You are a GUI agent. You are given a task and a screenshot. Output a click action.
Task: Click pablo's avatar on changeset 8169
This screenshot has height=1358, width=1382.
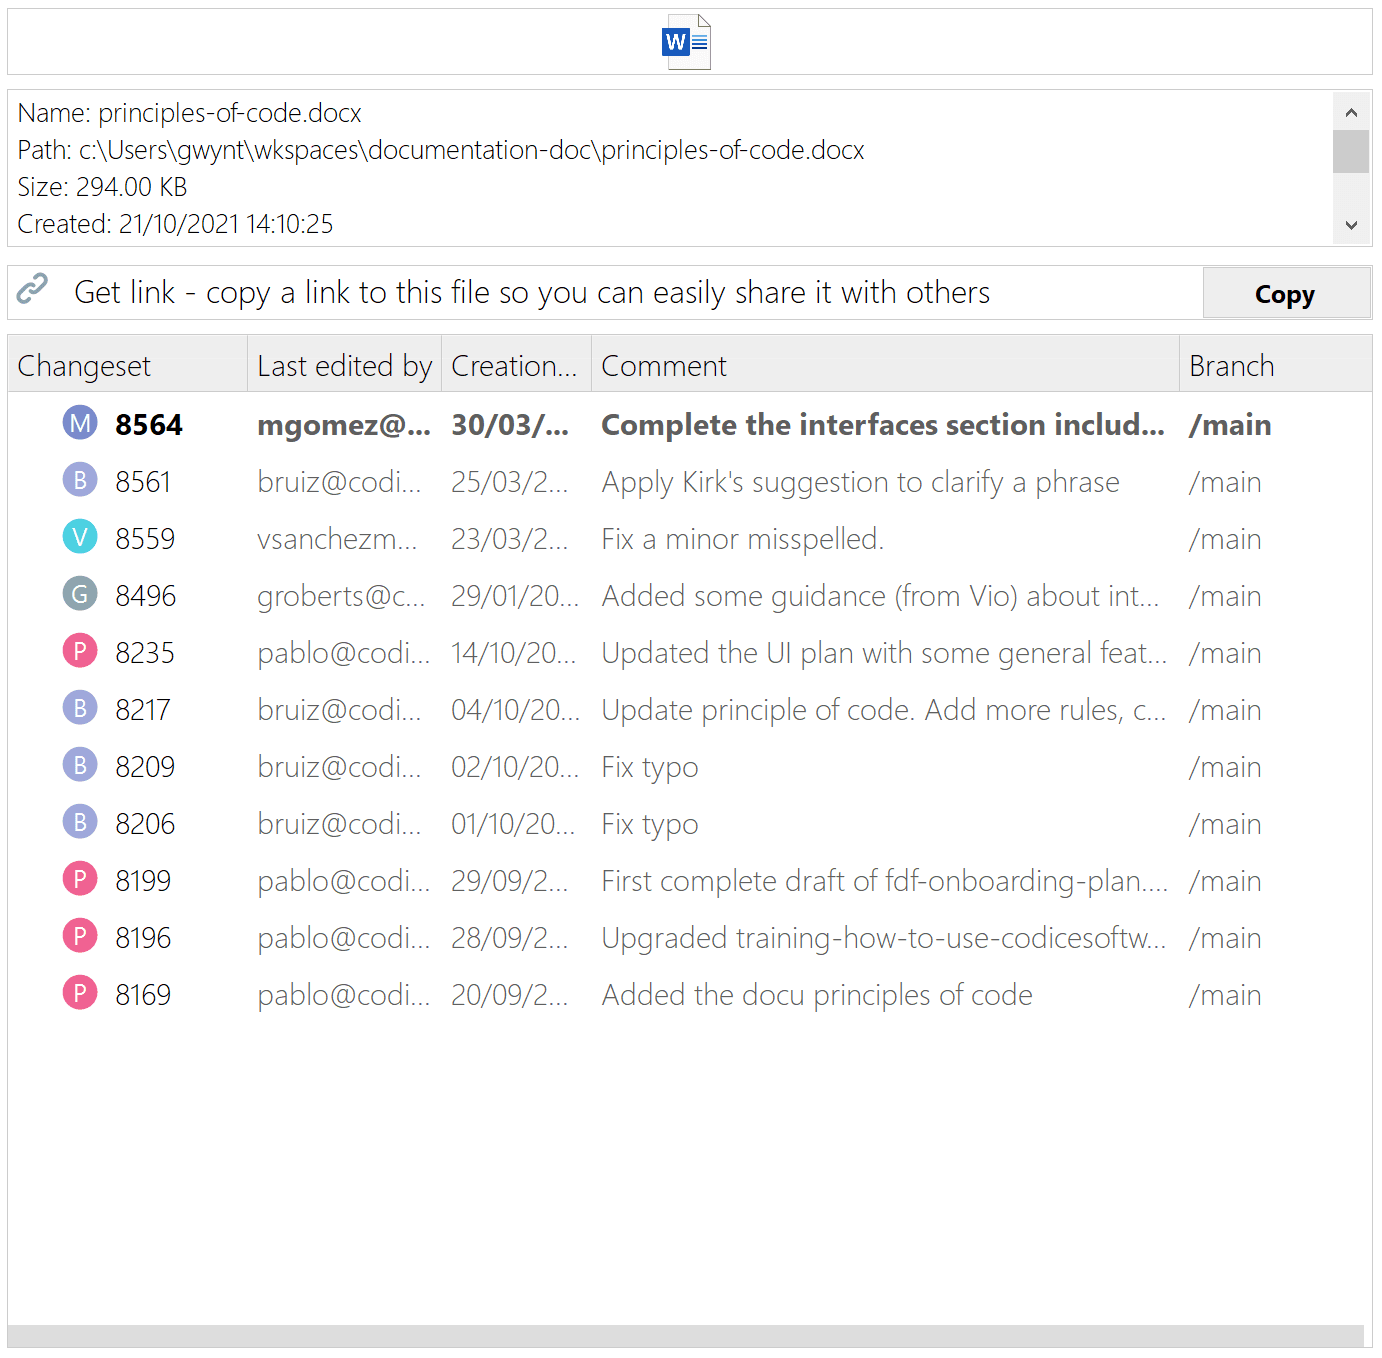coord(80,993)
